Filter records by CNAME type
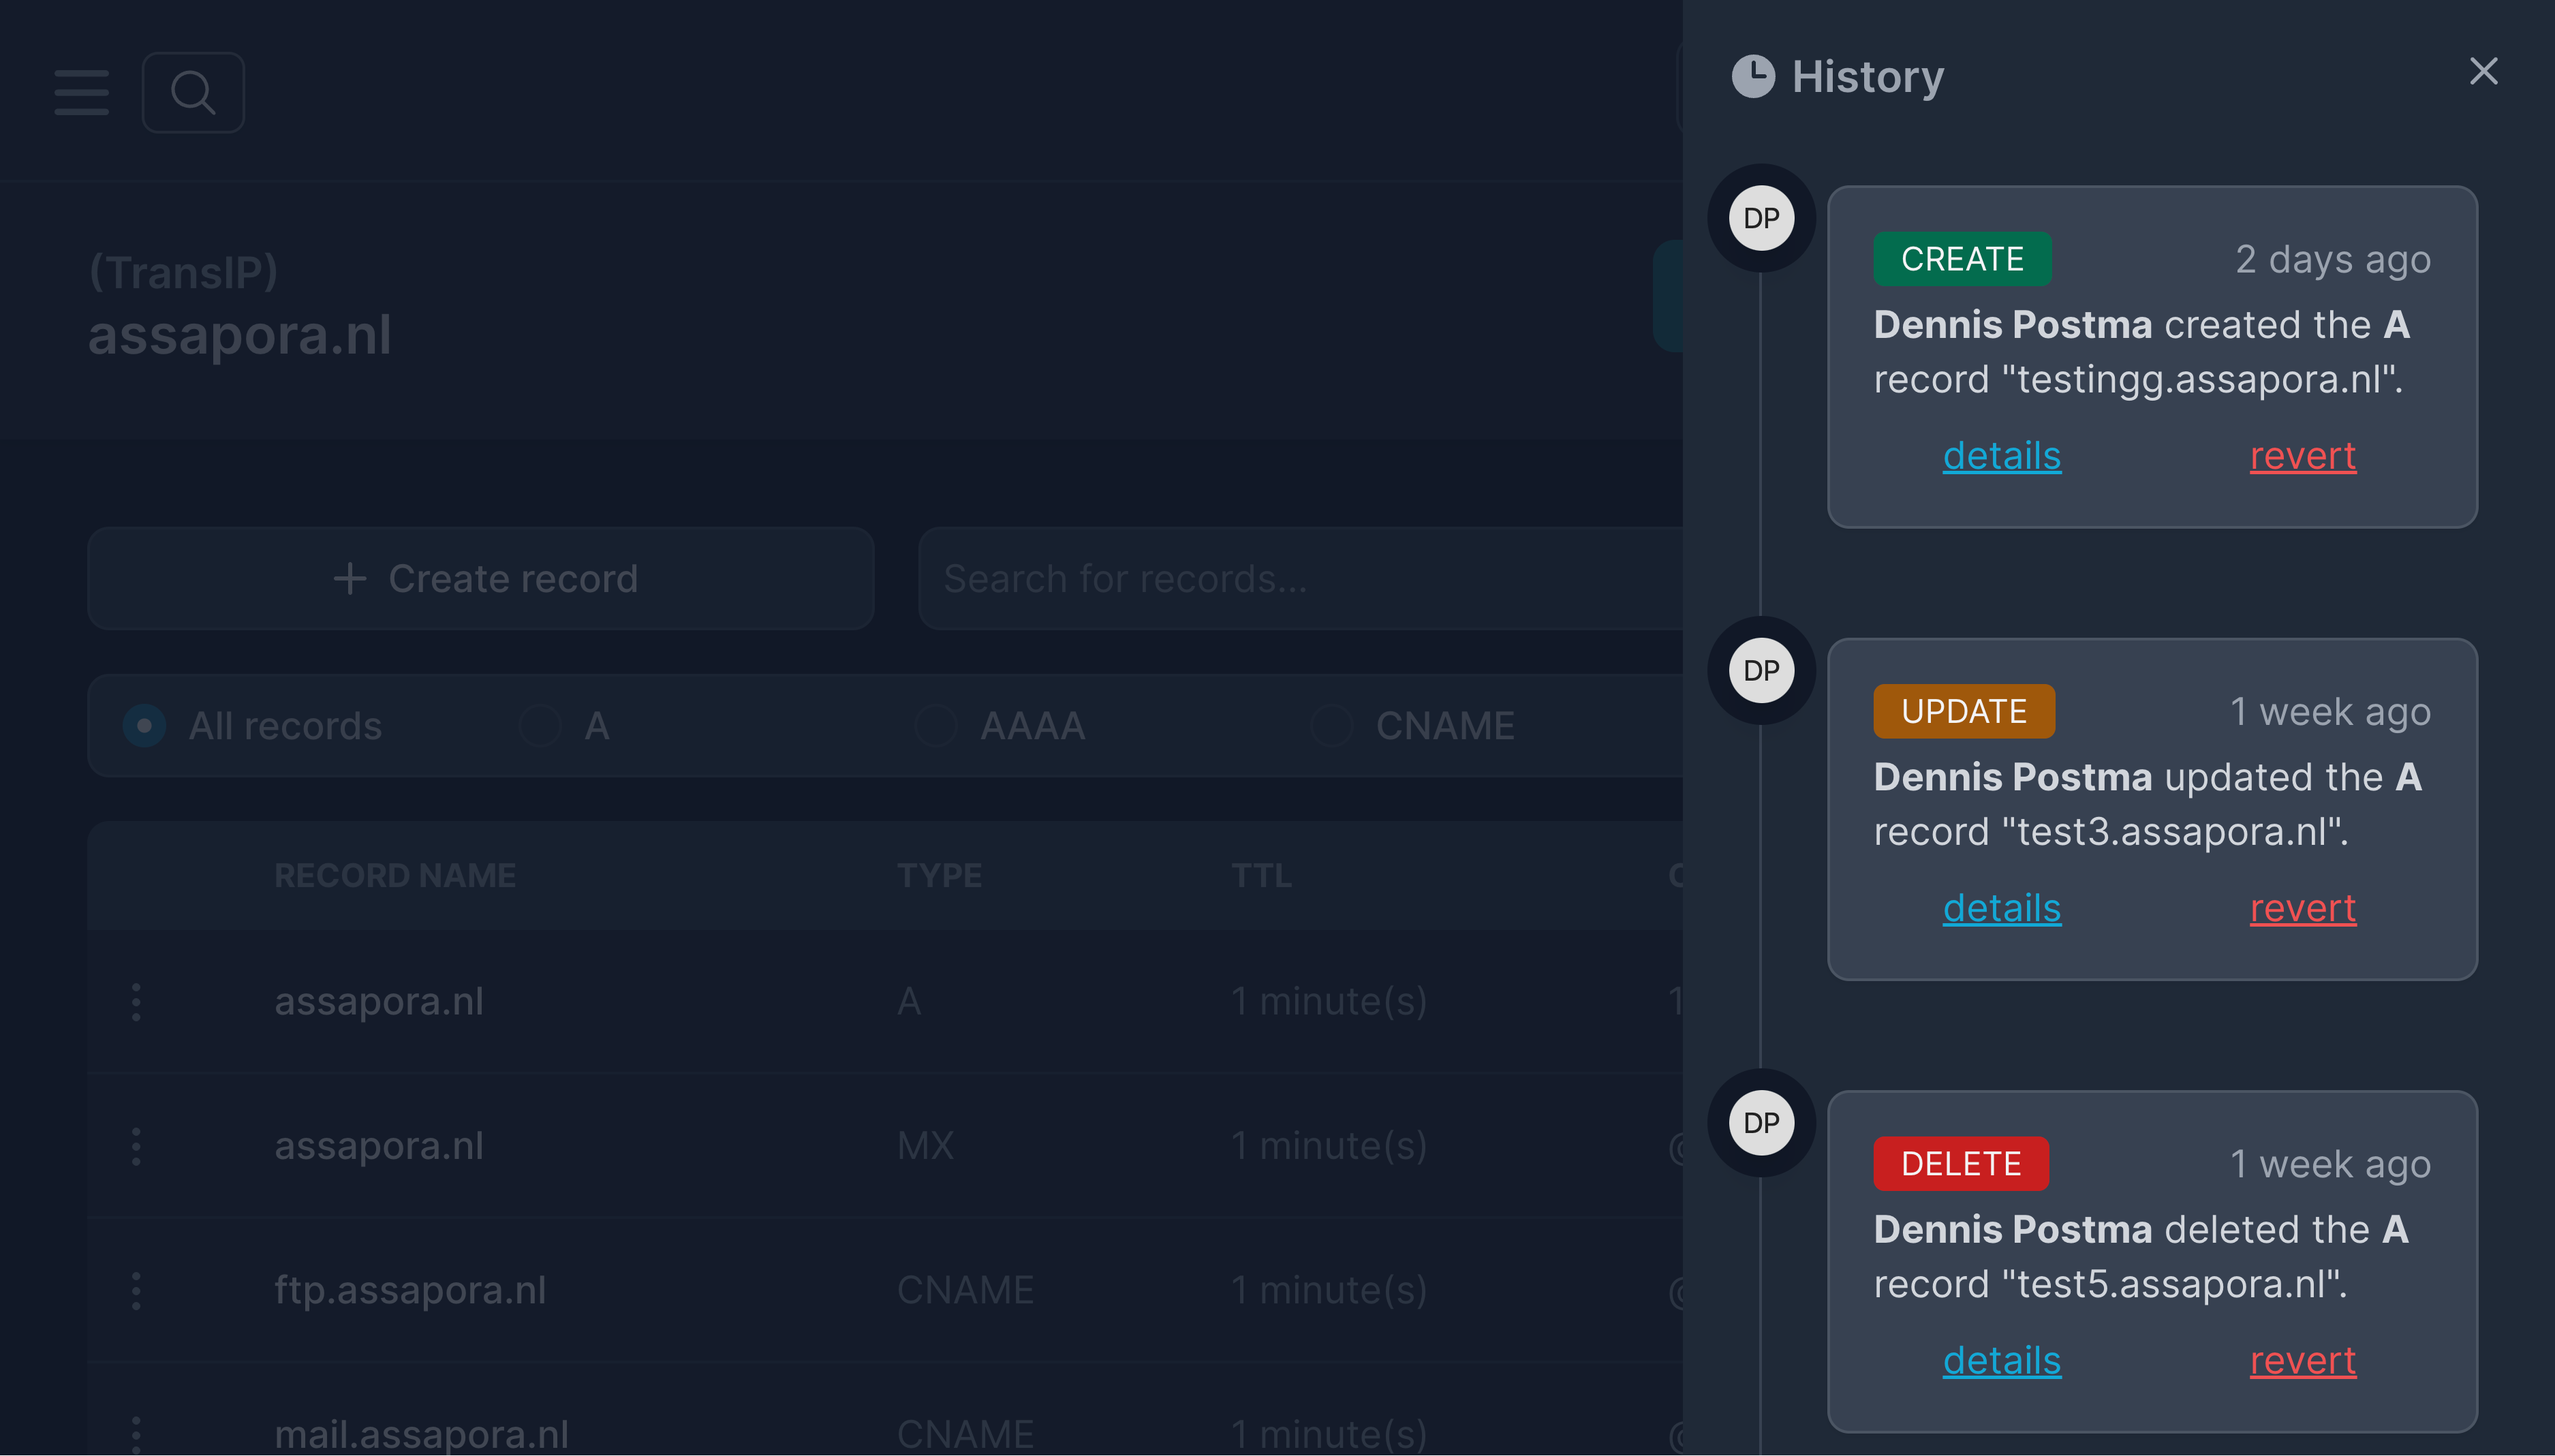Viewport: 2555px width, 1456px height. [x=1332, y=726]
